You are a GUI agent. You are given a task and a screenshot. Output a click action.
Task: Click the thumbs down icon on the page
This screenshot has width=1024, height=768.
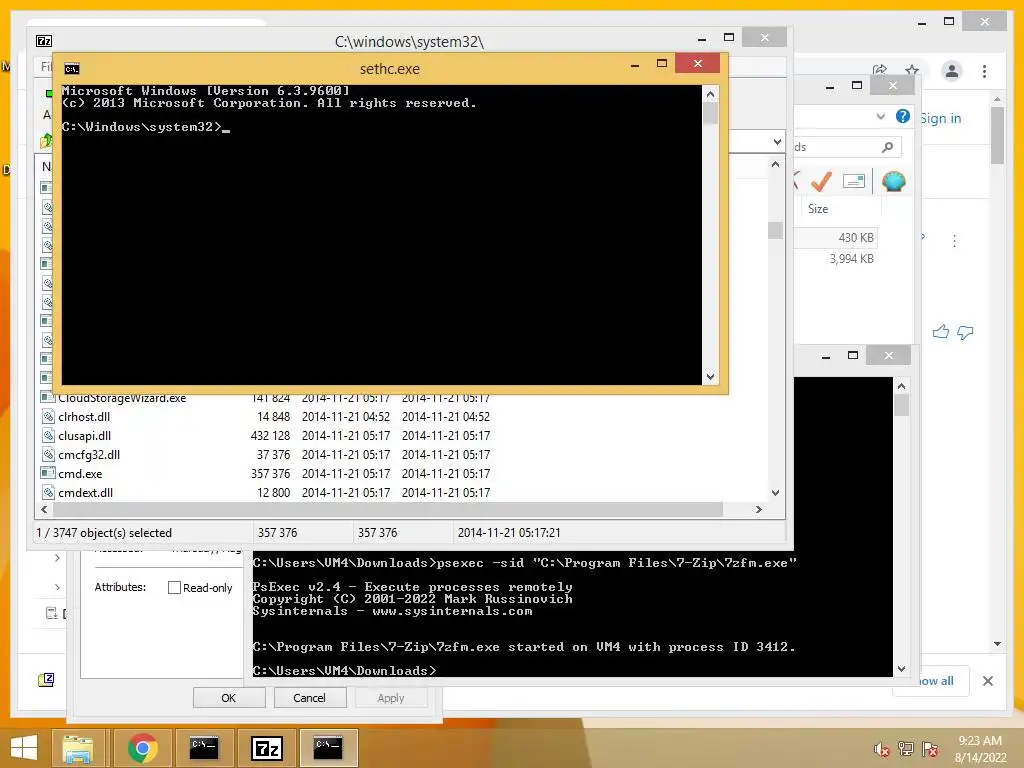tap(965, 332)
